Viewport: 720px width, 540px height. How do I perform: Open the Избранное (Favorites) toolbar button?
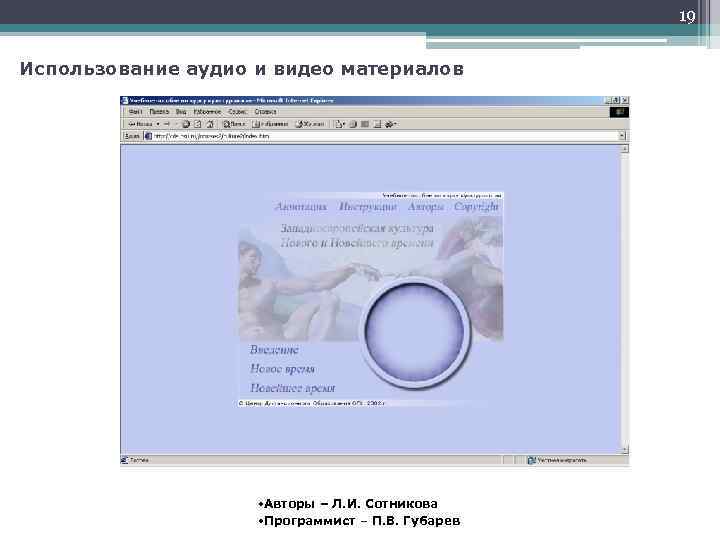[x=271, y=124]
